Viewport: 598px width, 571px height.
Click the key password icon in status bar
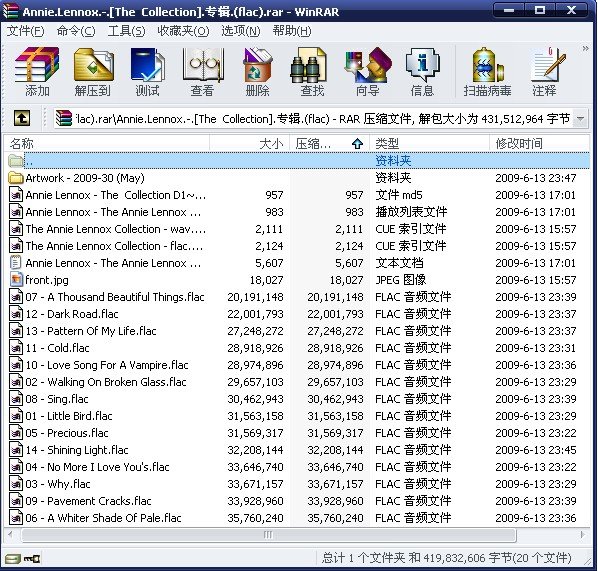point(32,559)
